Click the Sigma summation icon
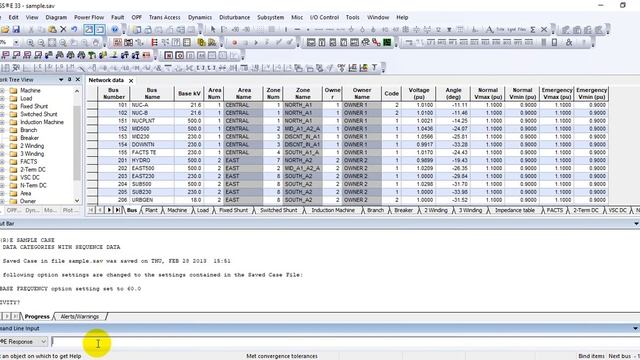640x360 pixels. point(533,29)
